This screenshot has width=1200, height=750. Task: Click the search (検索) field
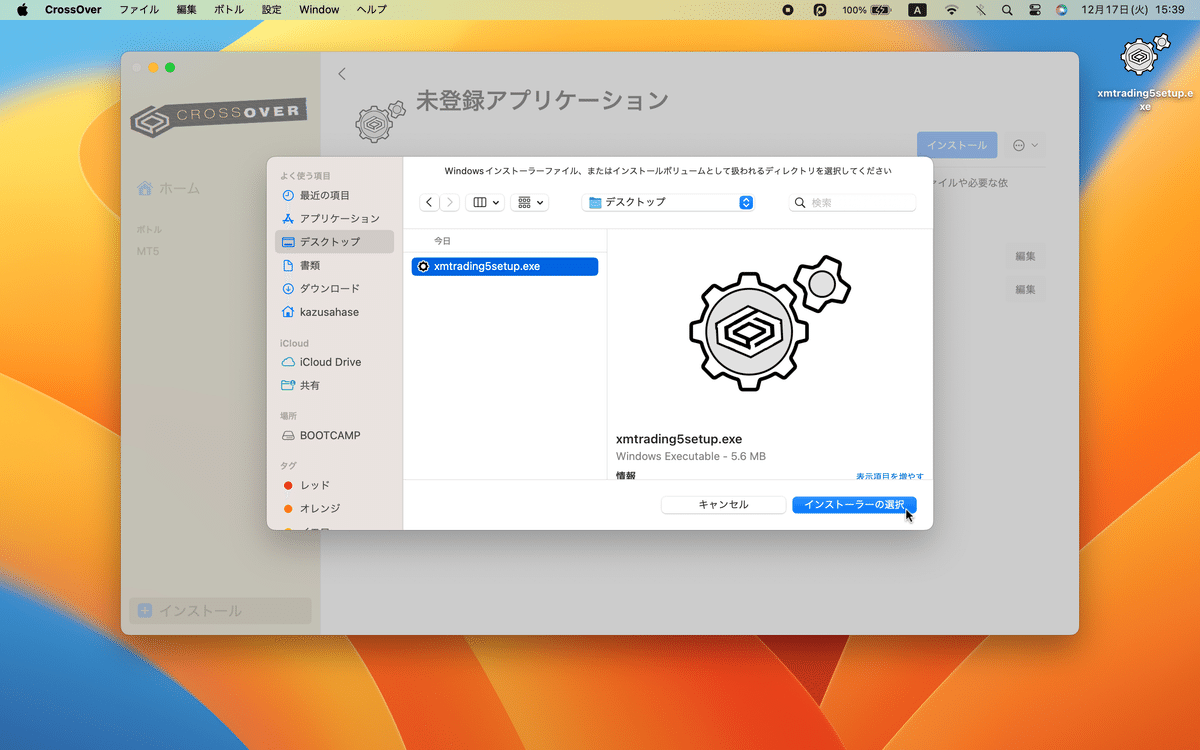click(852, 202)
